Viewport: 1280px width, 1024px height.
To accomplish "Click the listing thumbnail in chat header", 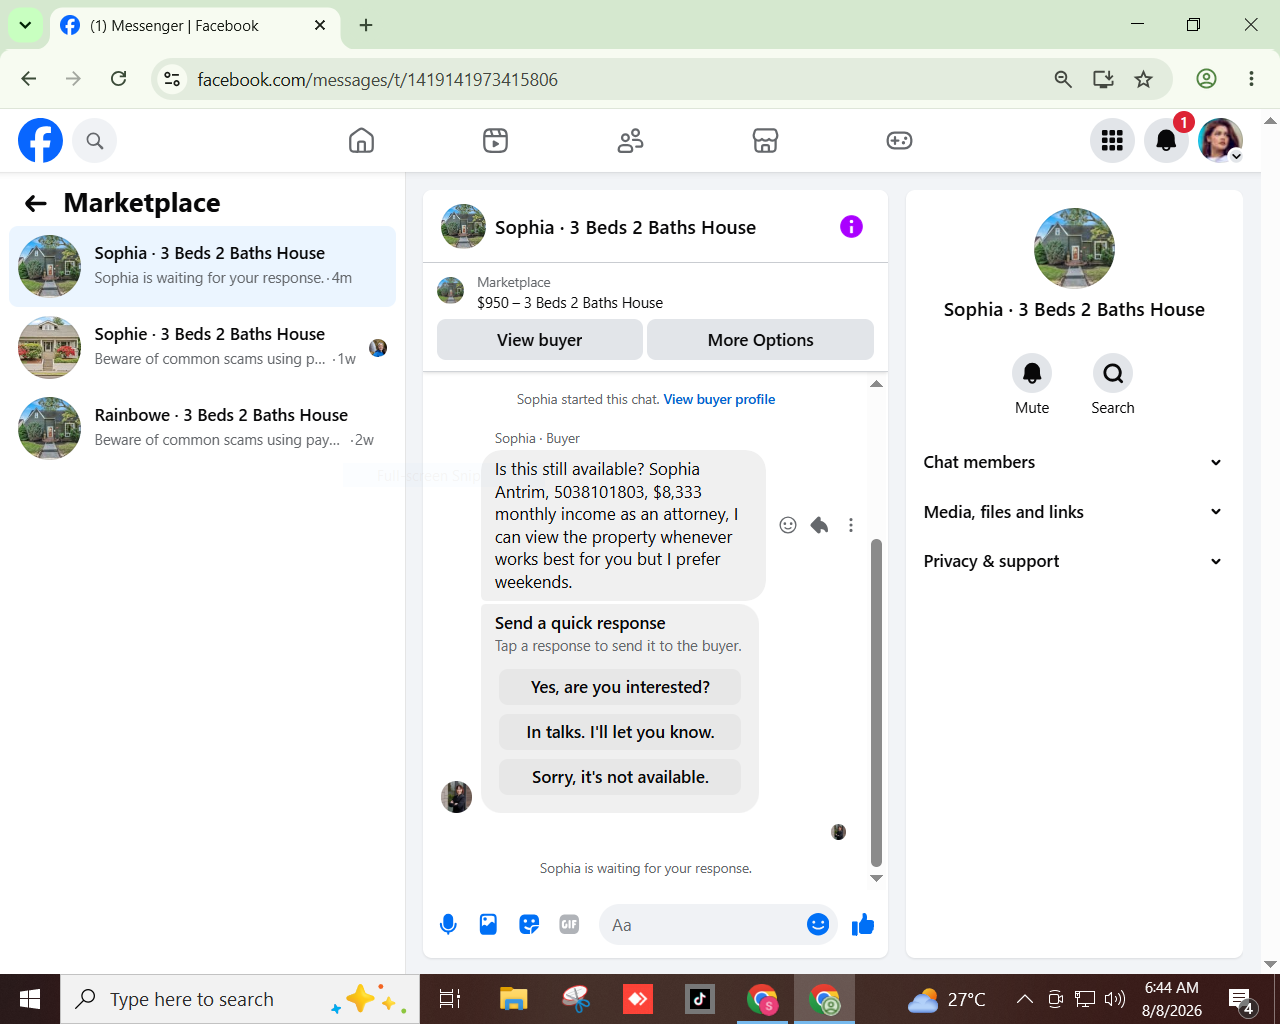I will 463,227.
